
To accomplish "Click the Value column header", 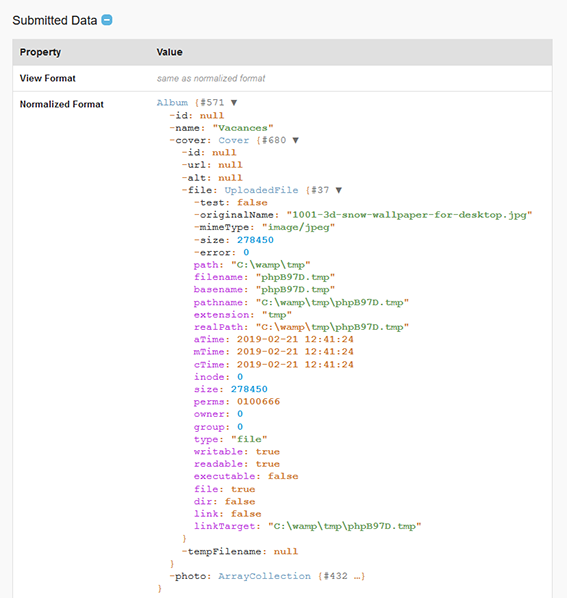I will click(169, 52).
